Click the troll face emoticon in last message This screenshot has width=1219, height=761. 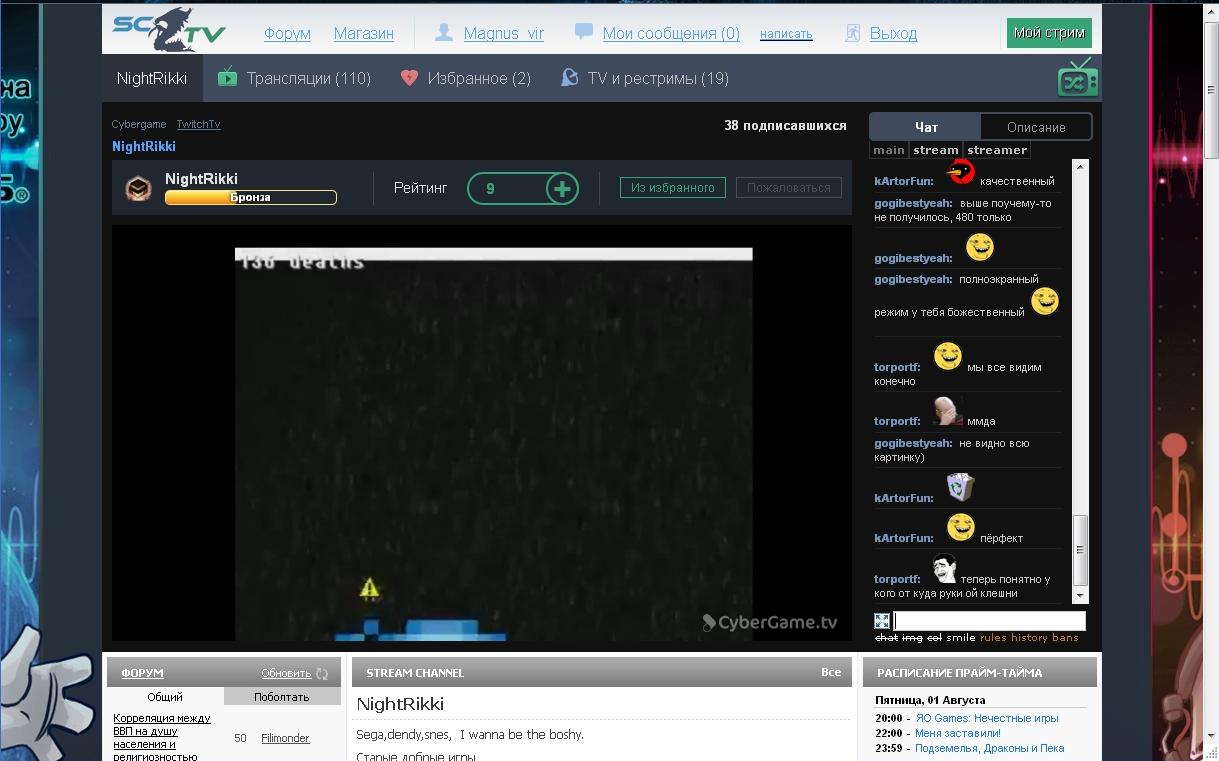pyautogui.click(x=945, y=569)
